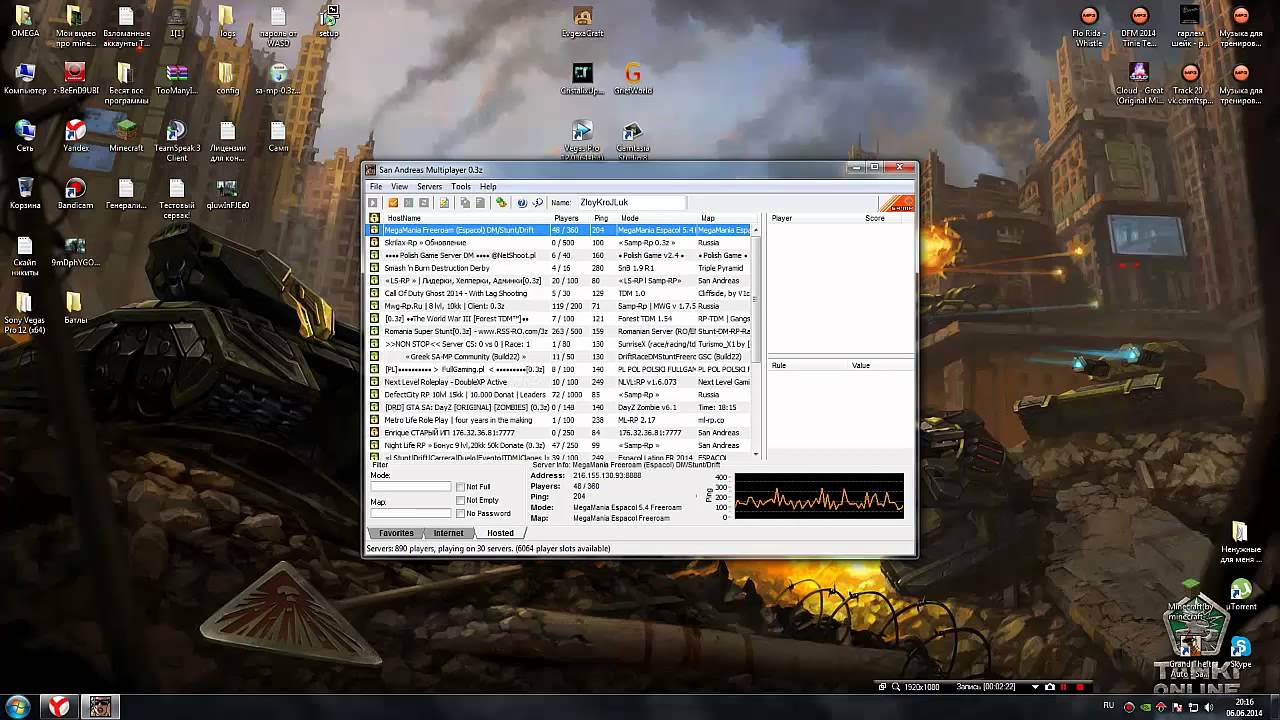This screenshot has height=720, width=1280.
Task: Switch to the Hosted tab
Action: pos(500,533)
